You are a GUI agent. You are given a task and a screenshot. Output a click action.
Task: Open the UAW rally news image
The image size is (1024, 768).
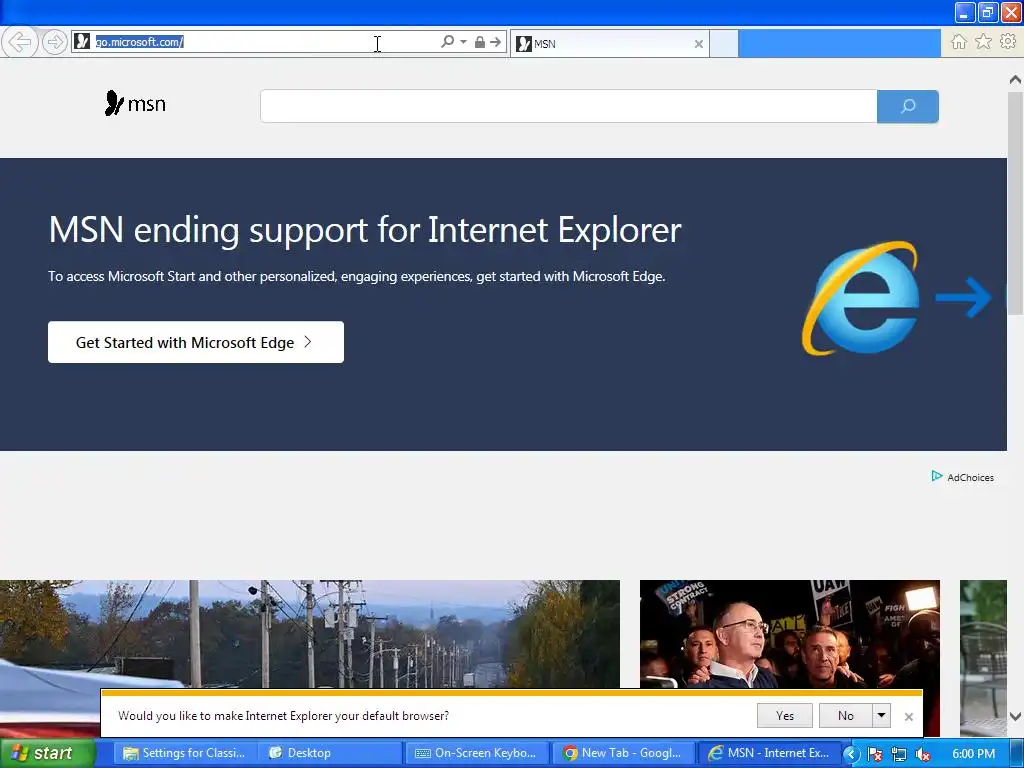[790, 633]
